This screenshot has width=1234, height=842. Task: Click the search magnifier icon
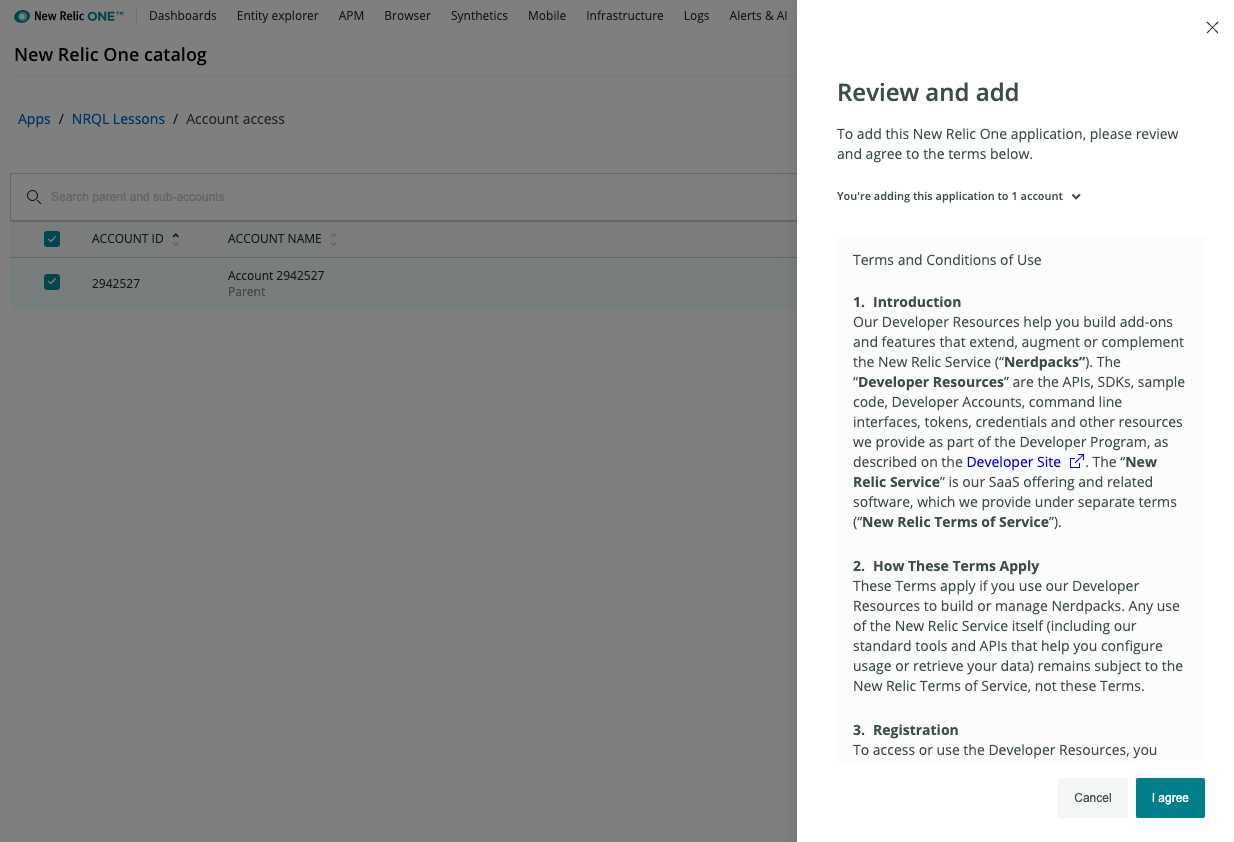34,197
